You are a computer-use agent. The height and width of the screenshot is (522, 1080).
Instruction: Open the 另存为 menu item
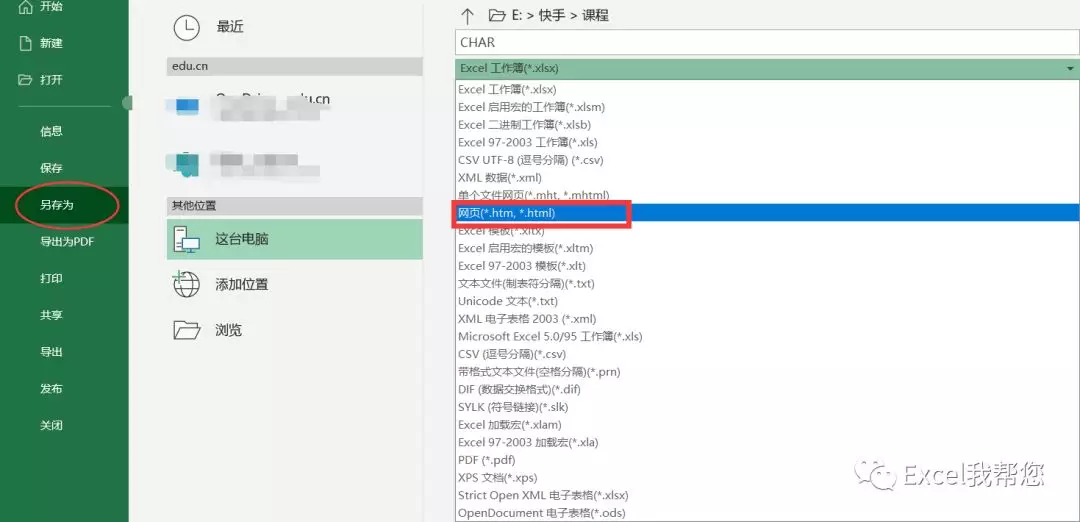(57, 205)
